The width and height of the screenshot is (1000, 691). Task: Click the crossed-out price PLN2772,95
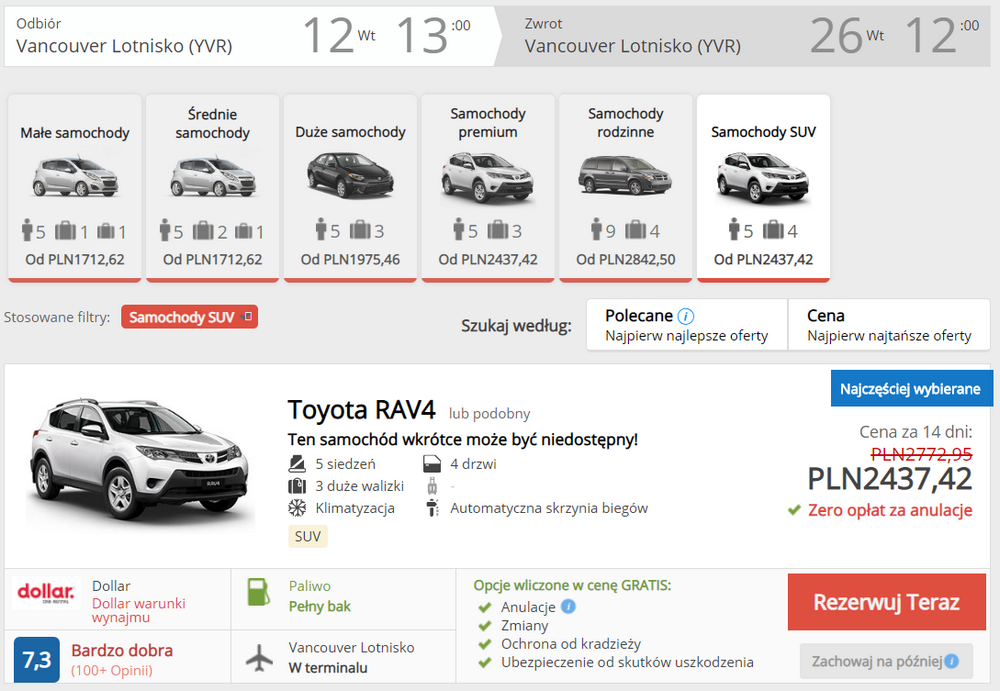[921, 454]
